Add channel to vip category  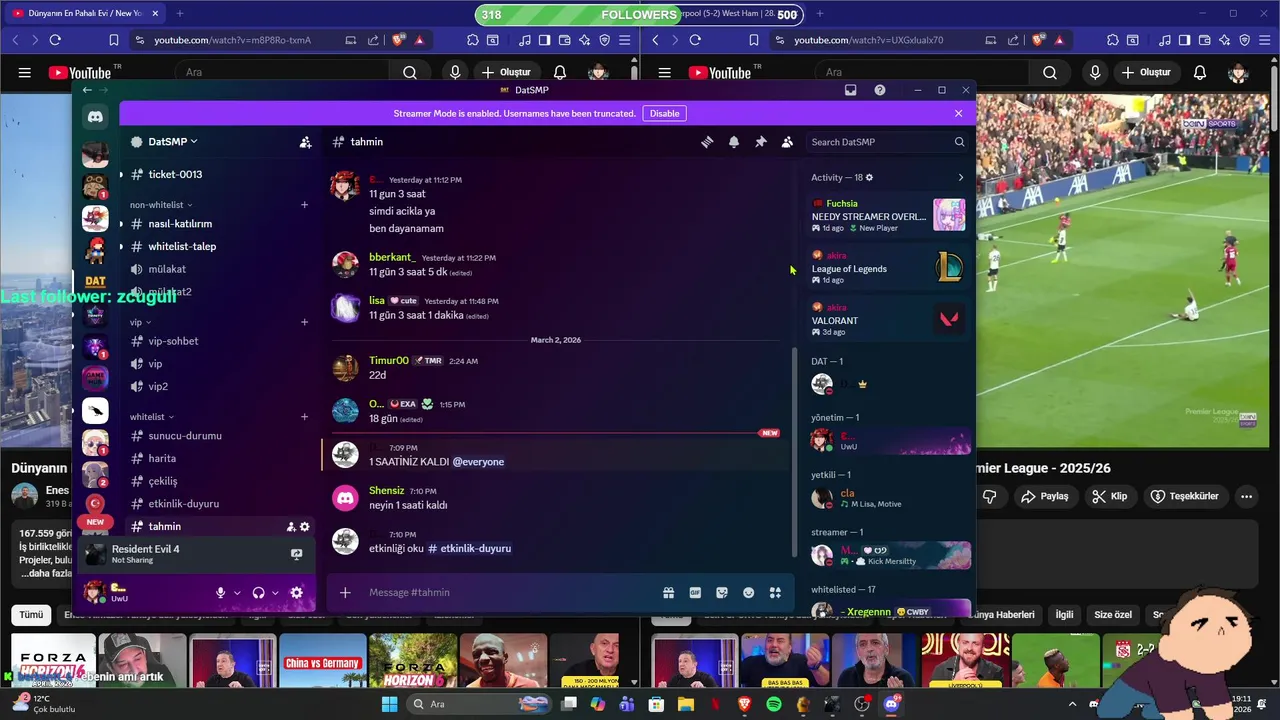point(305,322)
